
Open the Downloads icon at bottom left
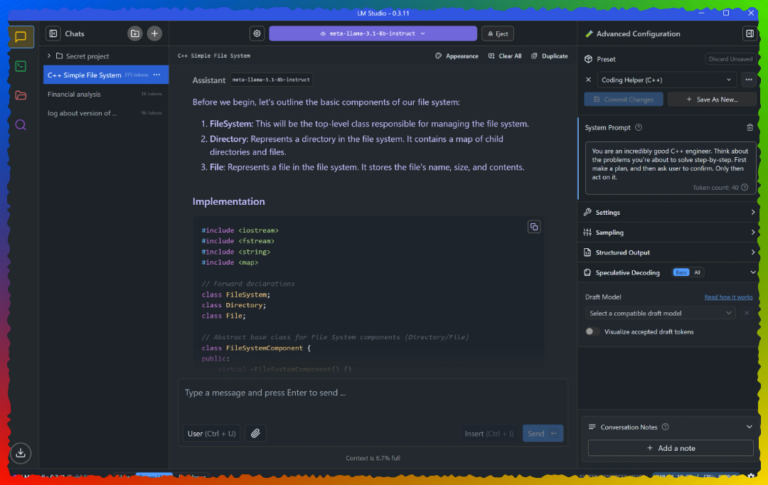tap(20, 453)
